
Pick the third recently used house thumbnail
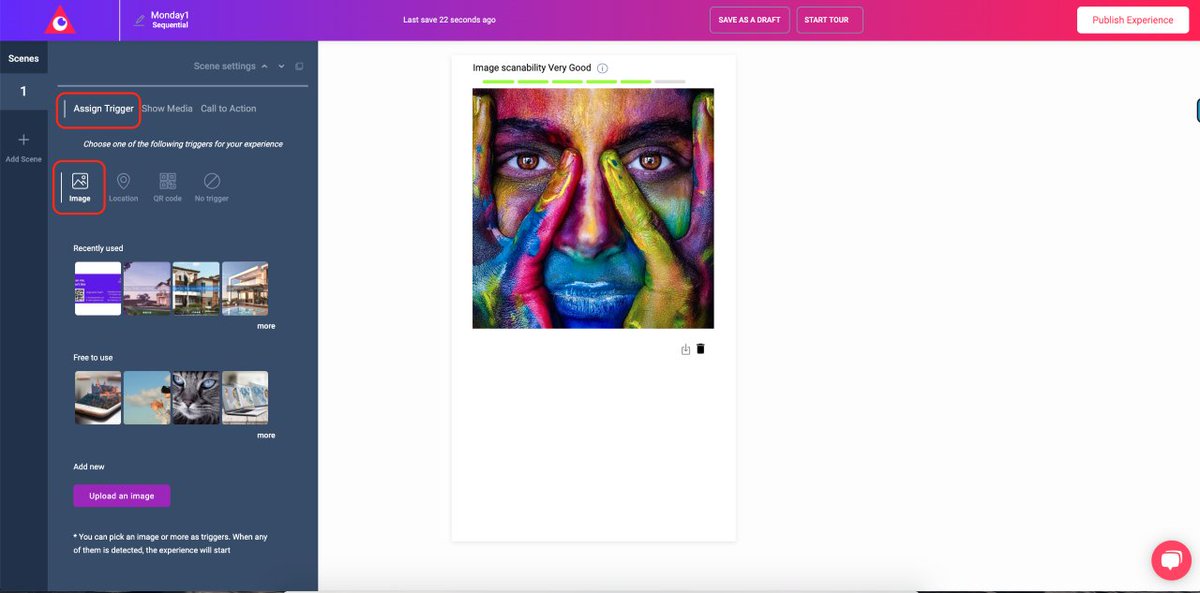click(x=196, y=288)
